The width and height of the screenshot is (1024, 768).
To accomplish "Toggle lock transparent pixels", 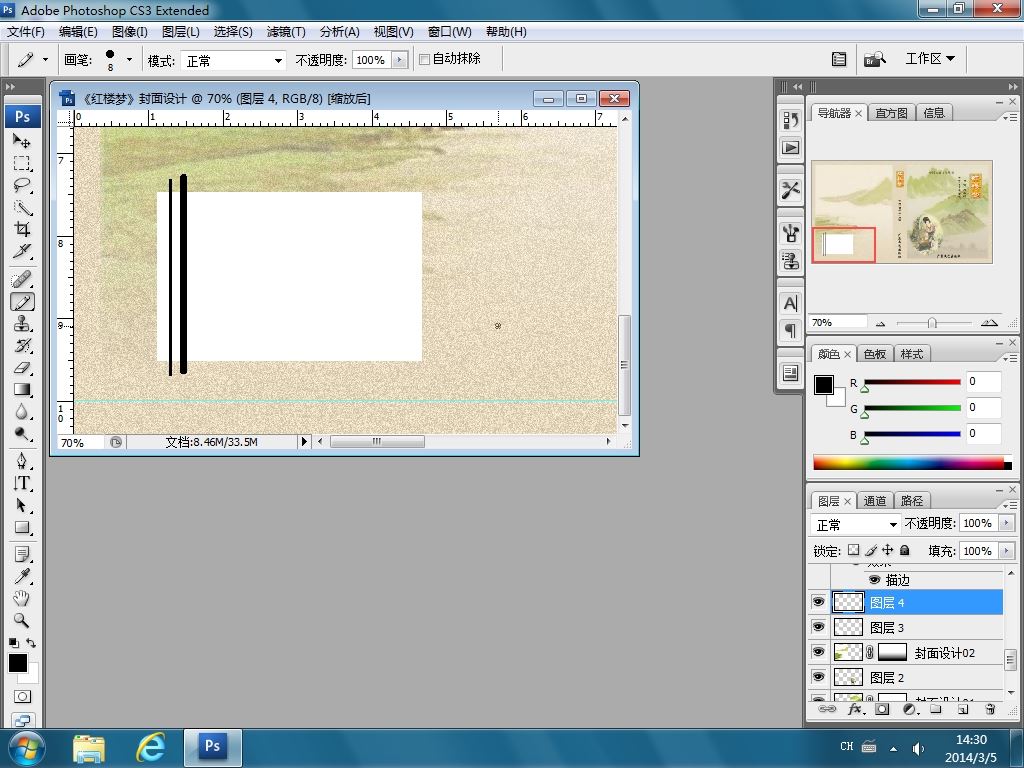I will [x=854, y=550].
